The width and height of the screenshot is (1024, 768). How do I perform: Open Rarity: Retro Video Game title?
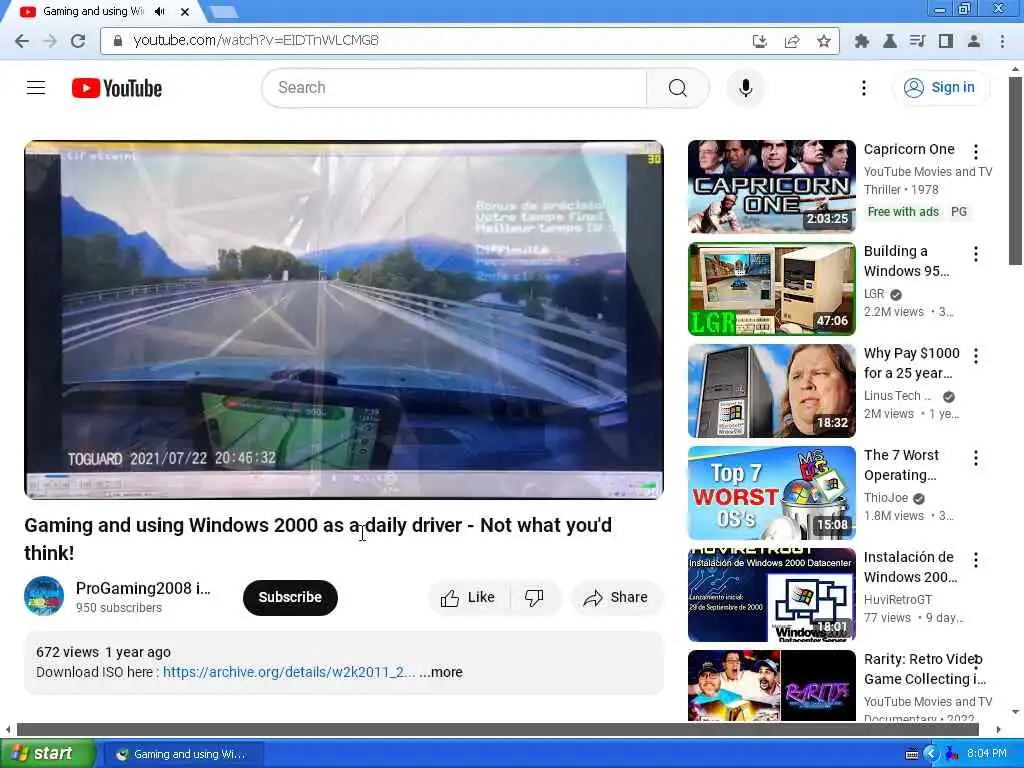pos(925,669)
